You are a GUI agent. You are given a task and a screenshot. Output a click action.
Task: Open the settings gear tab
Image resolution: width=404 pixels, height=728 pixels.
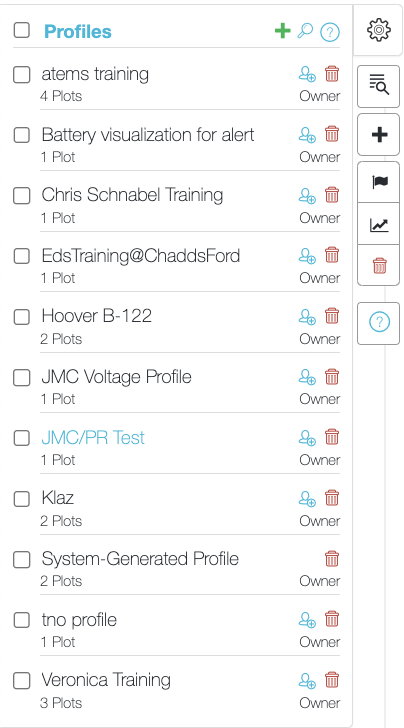(379, 30)
